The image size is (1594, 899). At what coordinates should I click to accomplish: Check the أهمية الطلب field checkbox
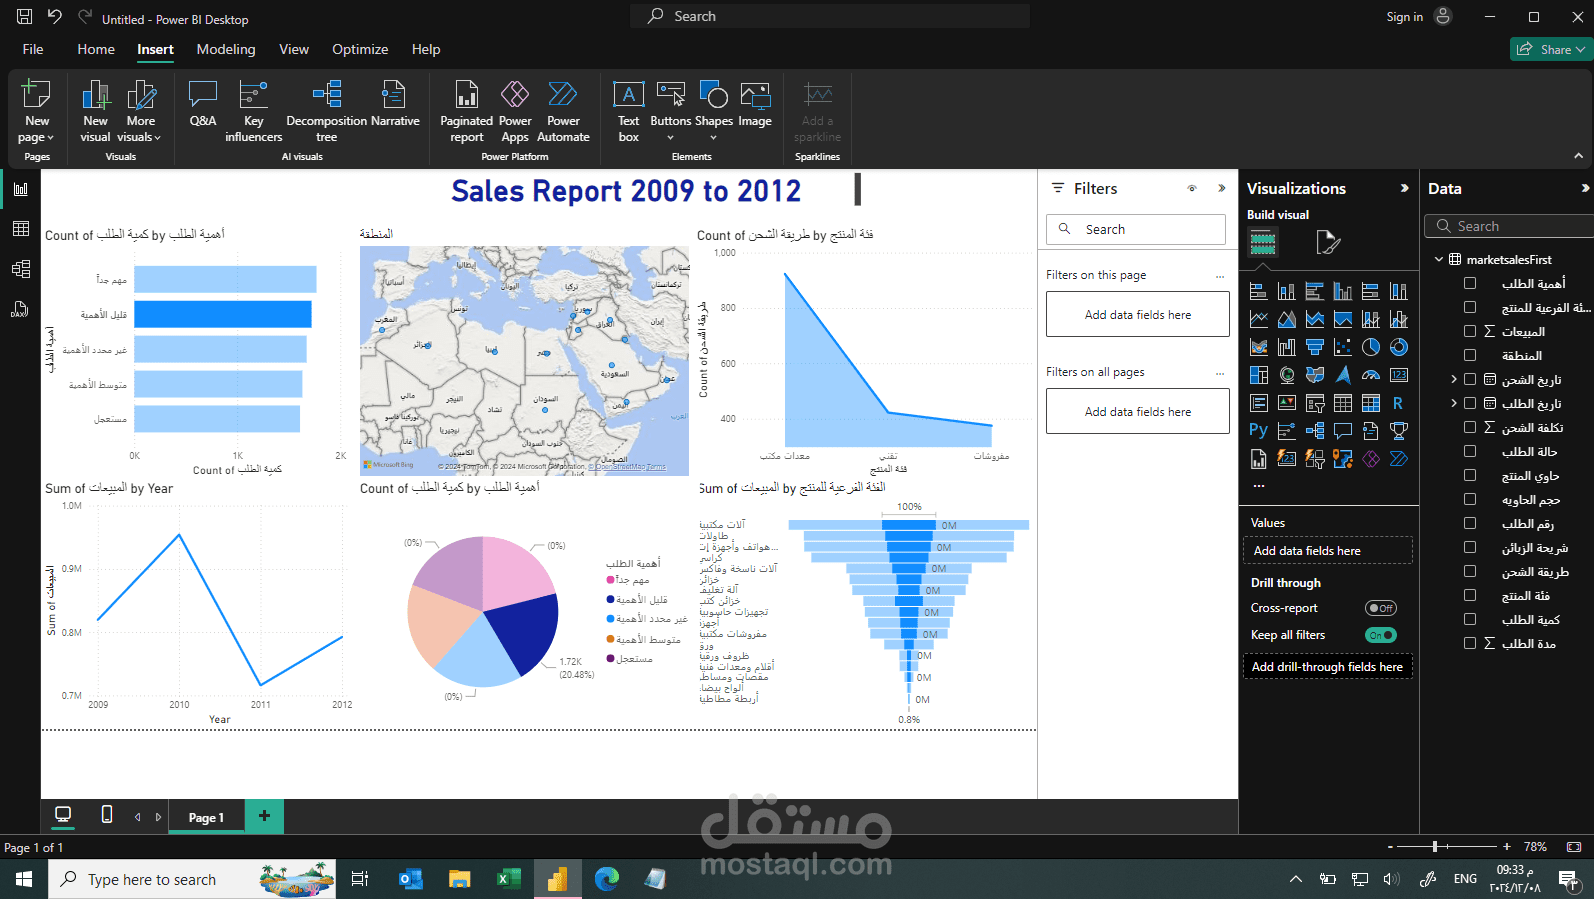[1470, 283]
